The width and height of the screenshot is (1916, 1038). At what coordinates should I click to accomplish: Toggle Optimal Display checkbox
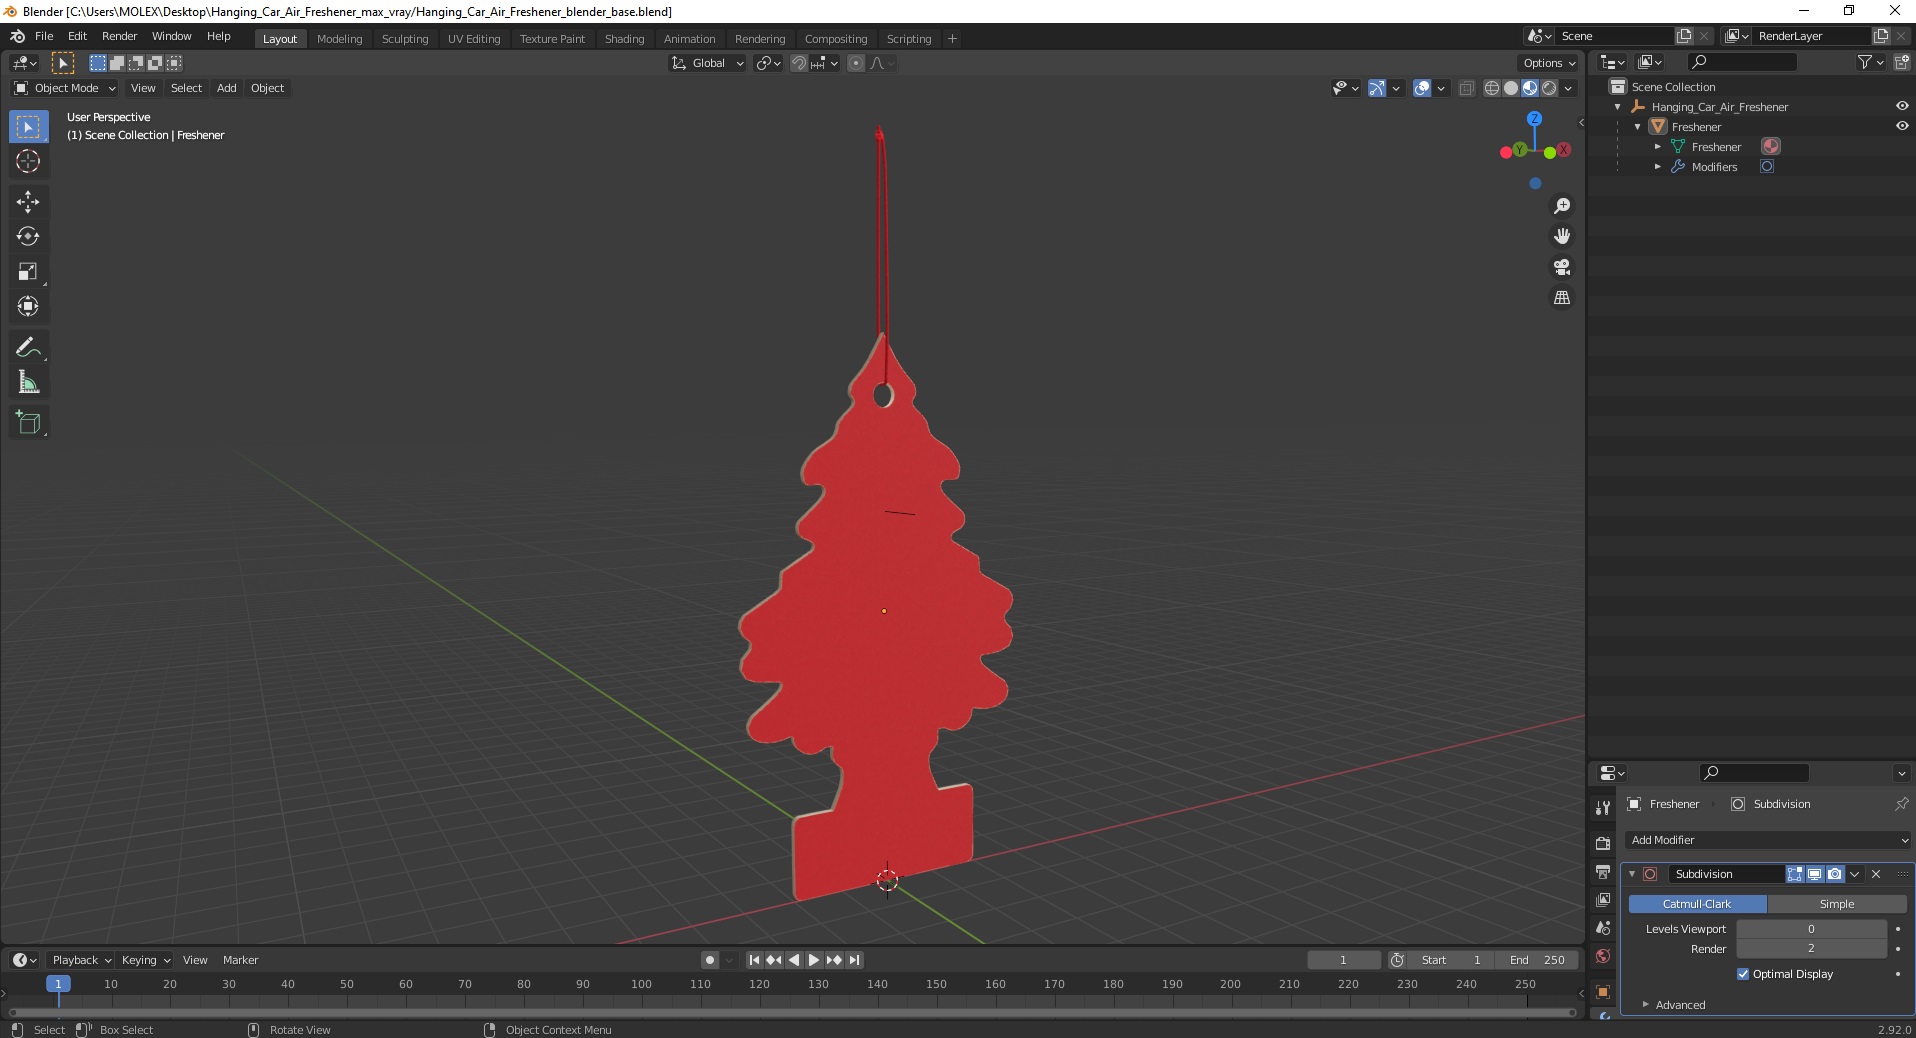1743,974
